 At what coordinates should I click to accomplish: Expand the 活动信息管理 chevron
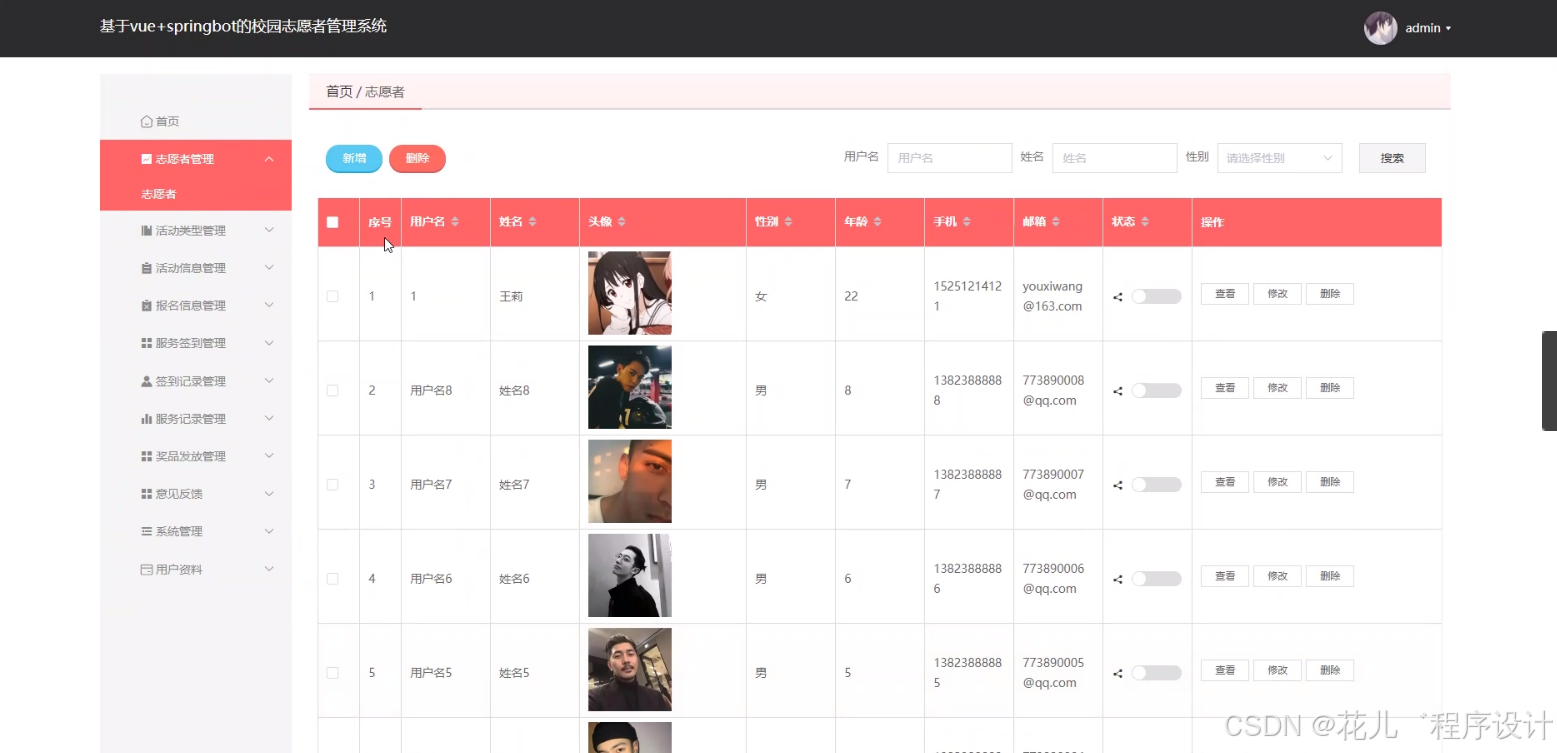[x=269, y=268]
